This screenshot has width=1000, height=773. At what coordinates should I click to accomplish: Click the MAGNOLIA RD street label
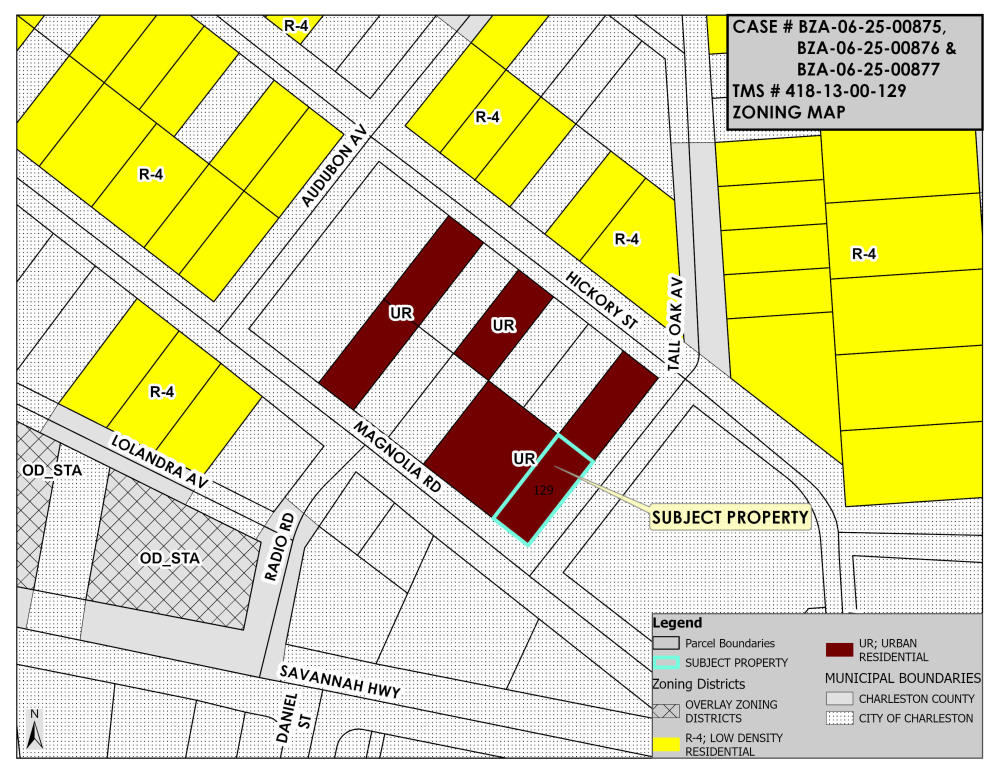click(397, 457)
